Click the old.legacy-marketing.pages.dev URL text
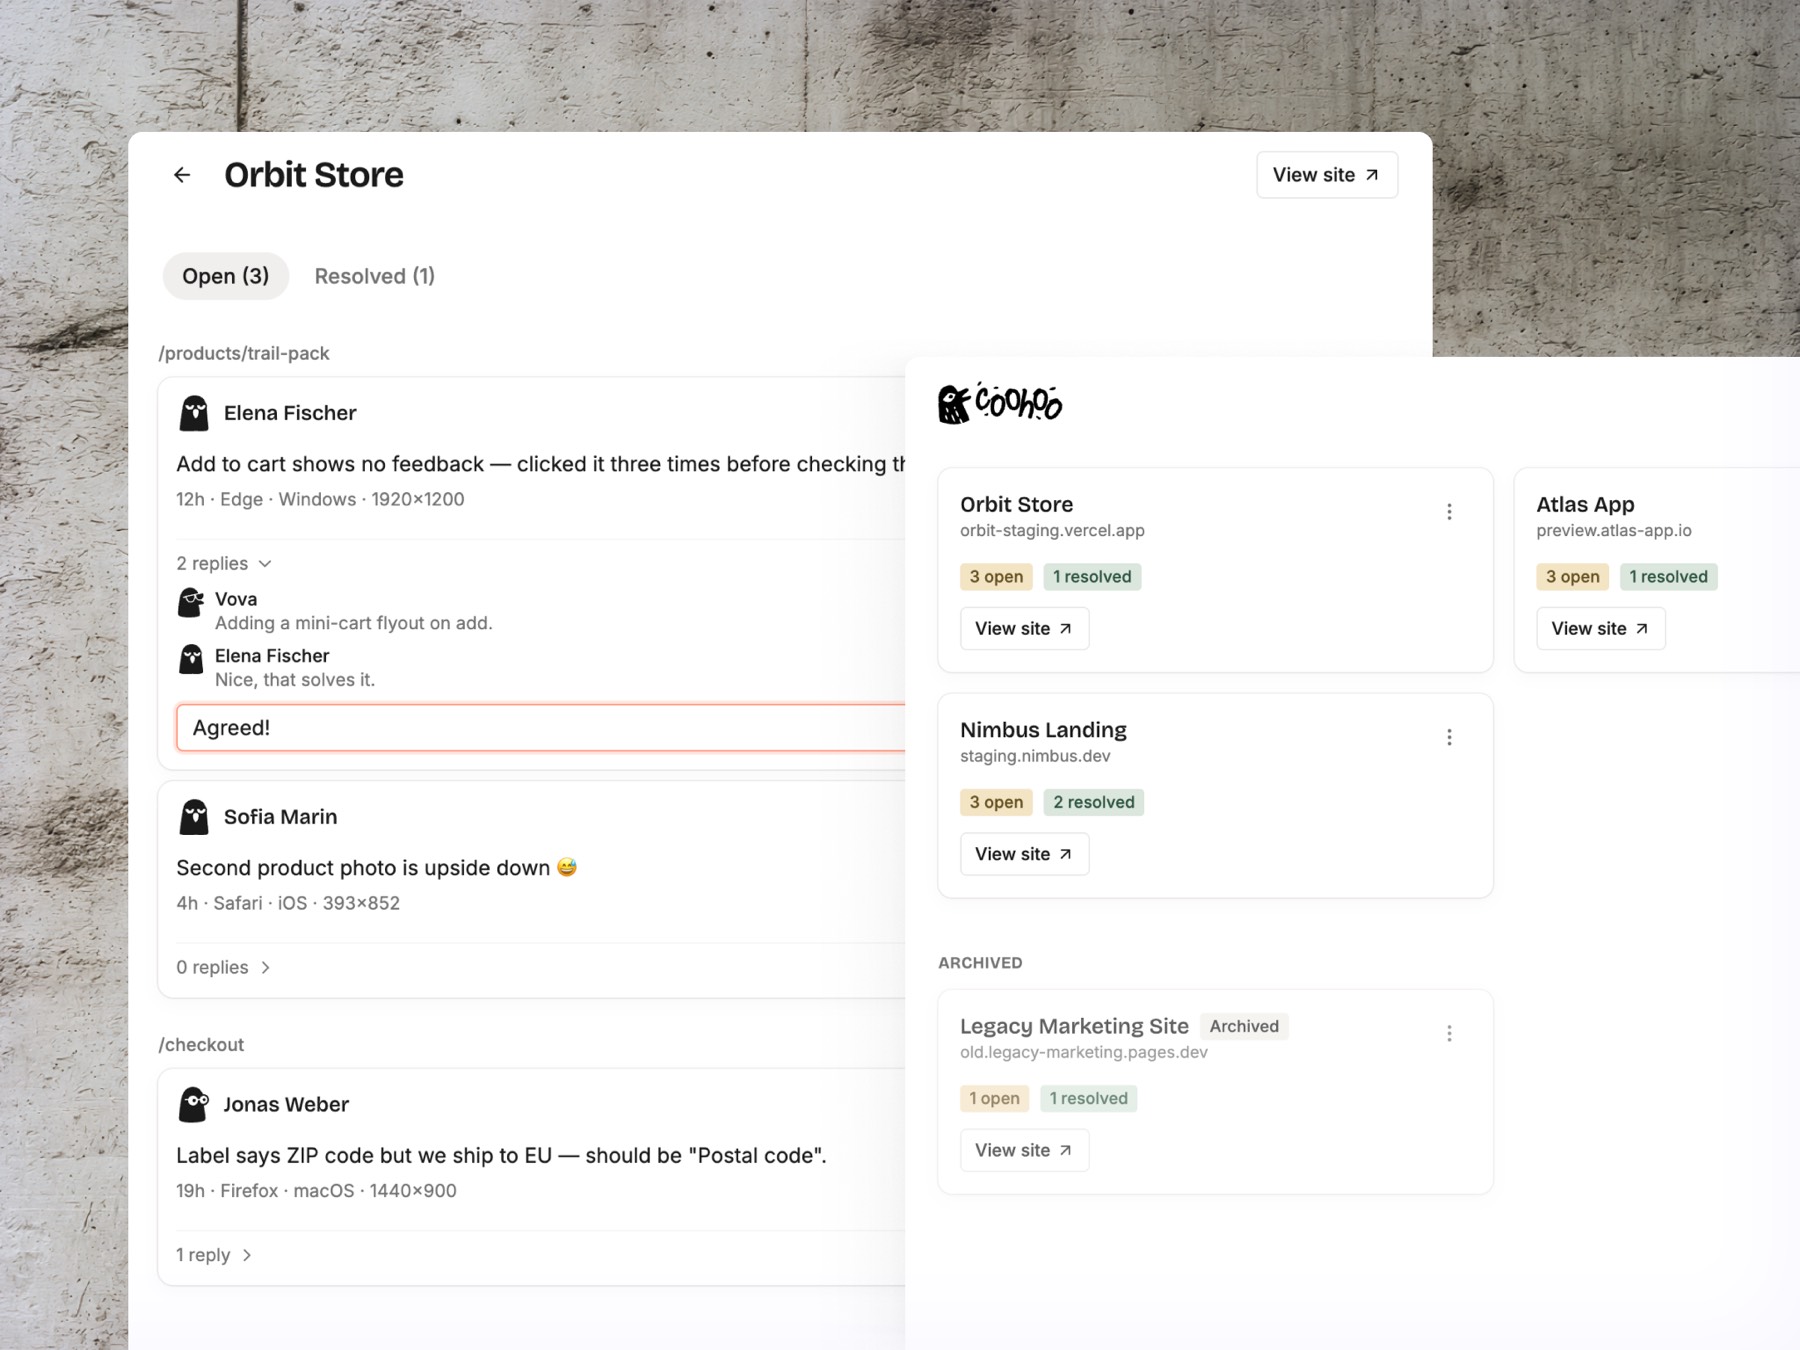 (x=1084, y=1053)
